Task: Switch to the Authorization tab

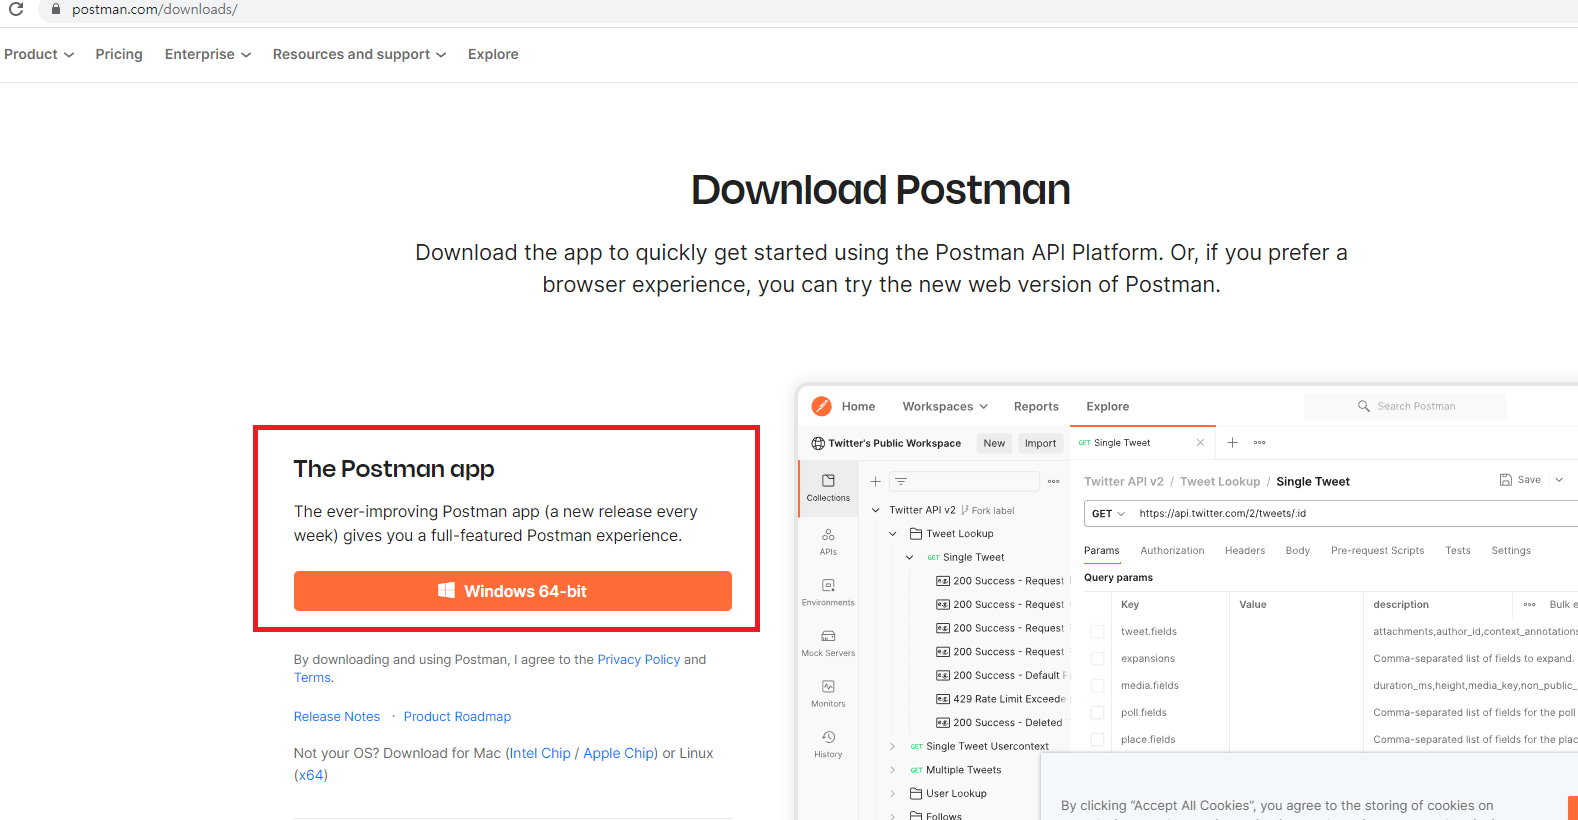Action: pyautogui.click(x=1172, y=551)
